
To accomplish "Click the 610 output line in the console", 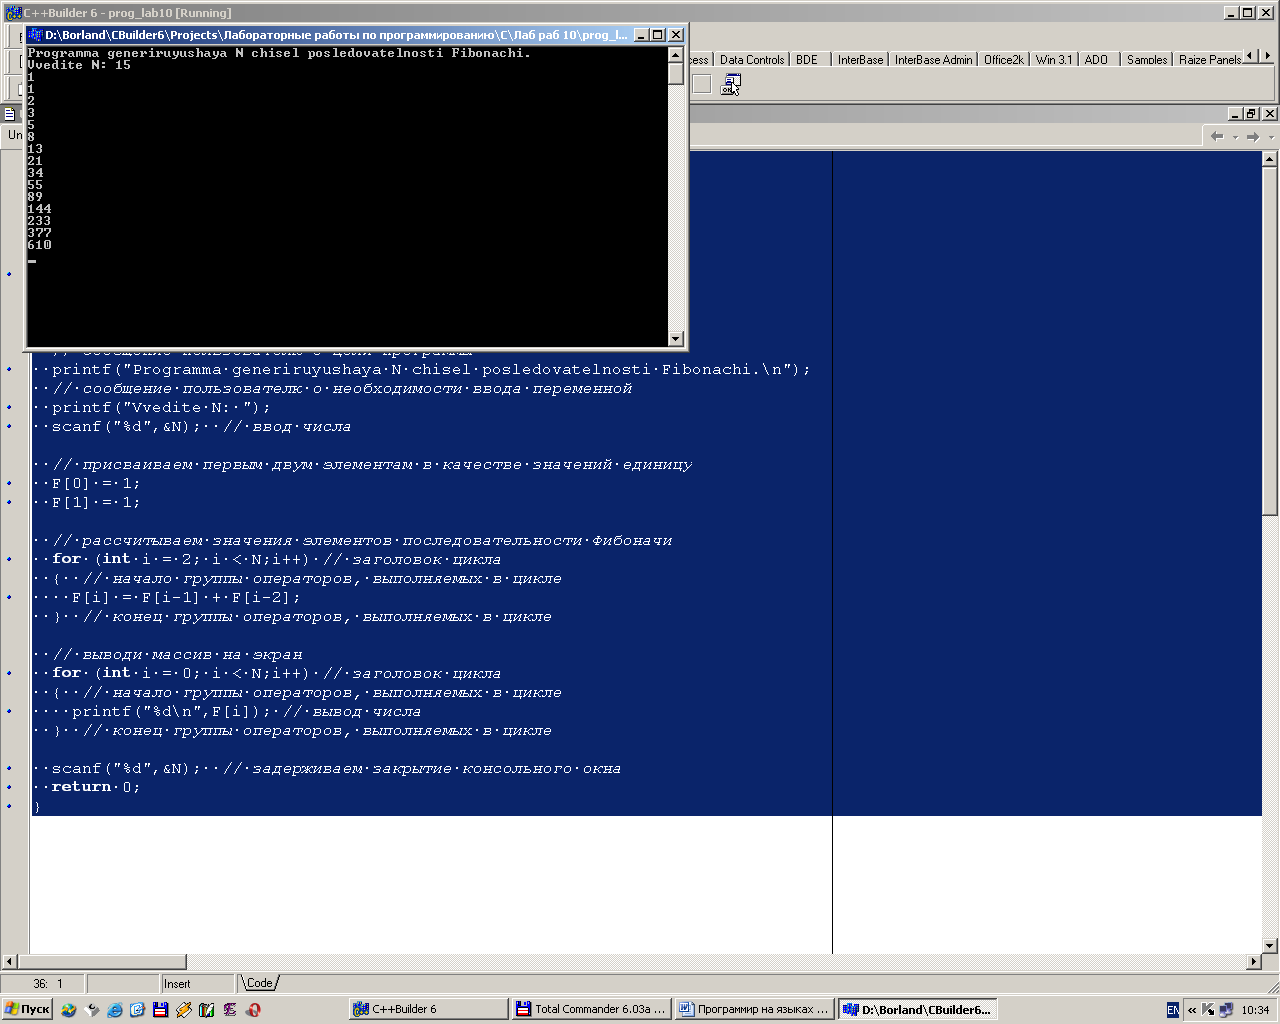I will pyautogui.click(x=39, y=245).
